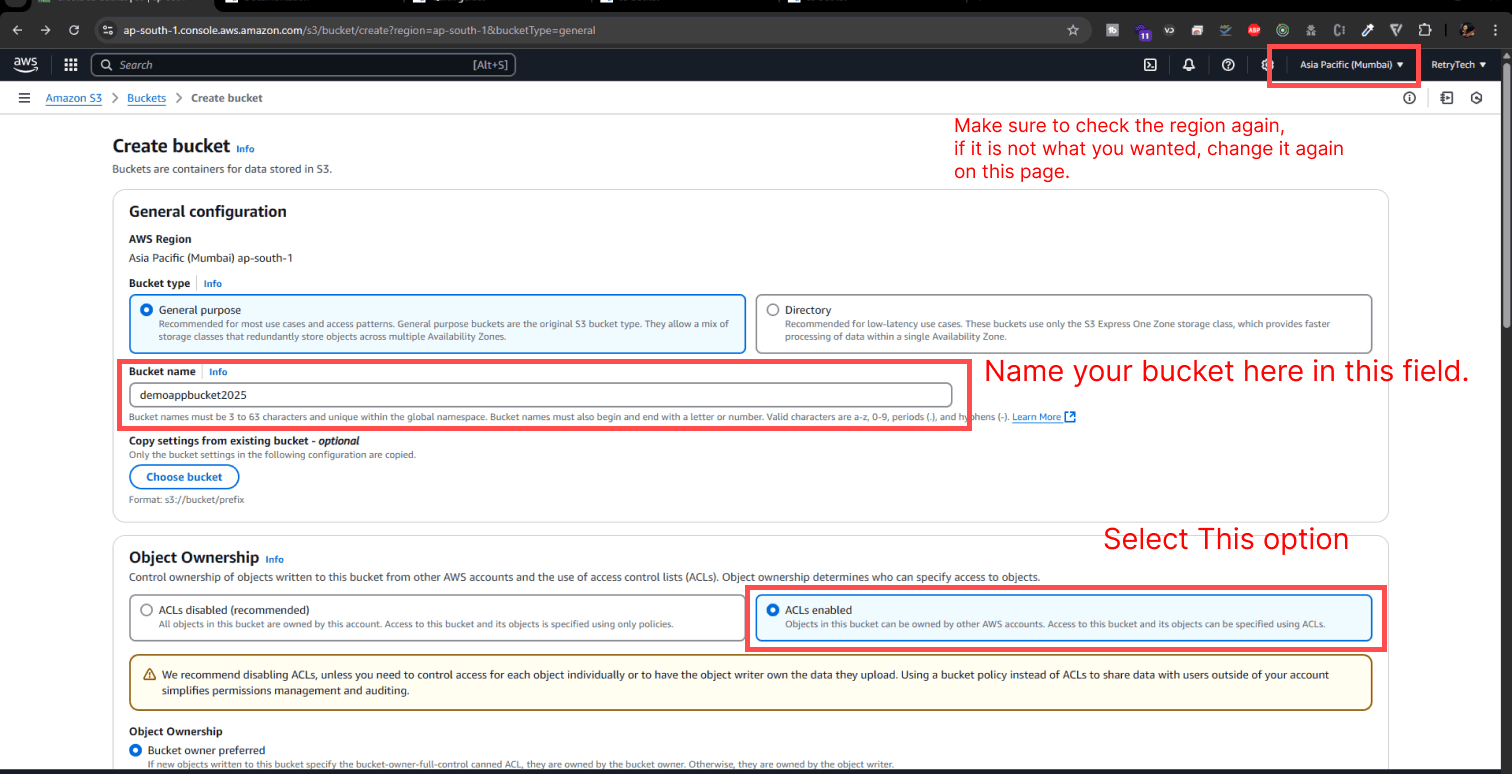Navigate to Amazon S3 breadcrumb link
1512x774 pixels.
pos(73,97)
